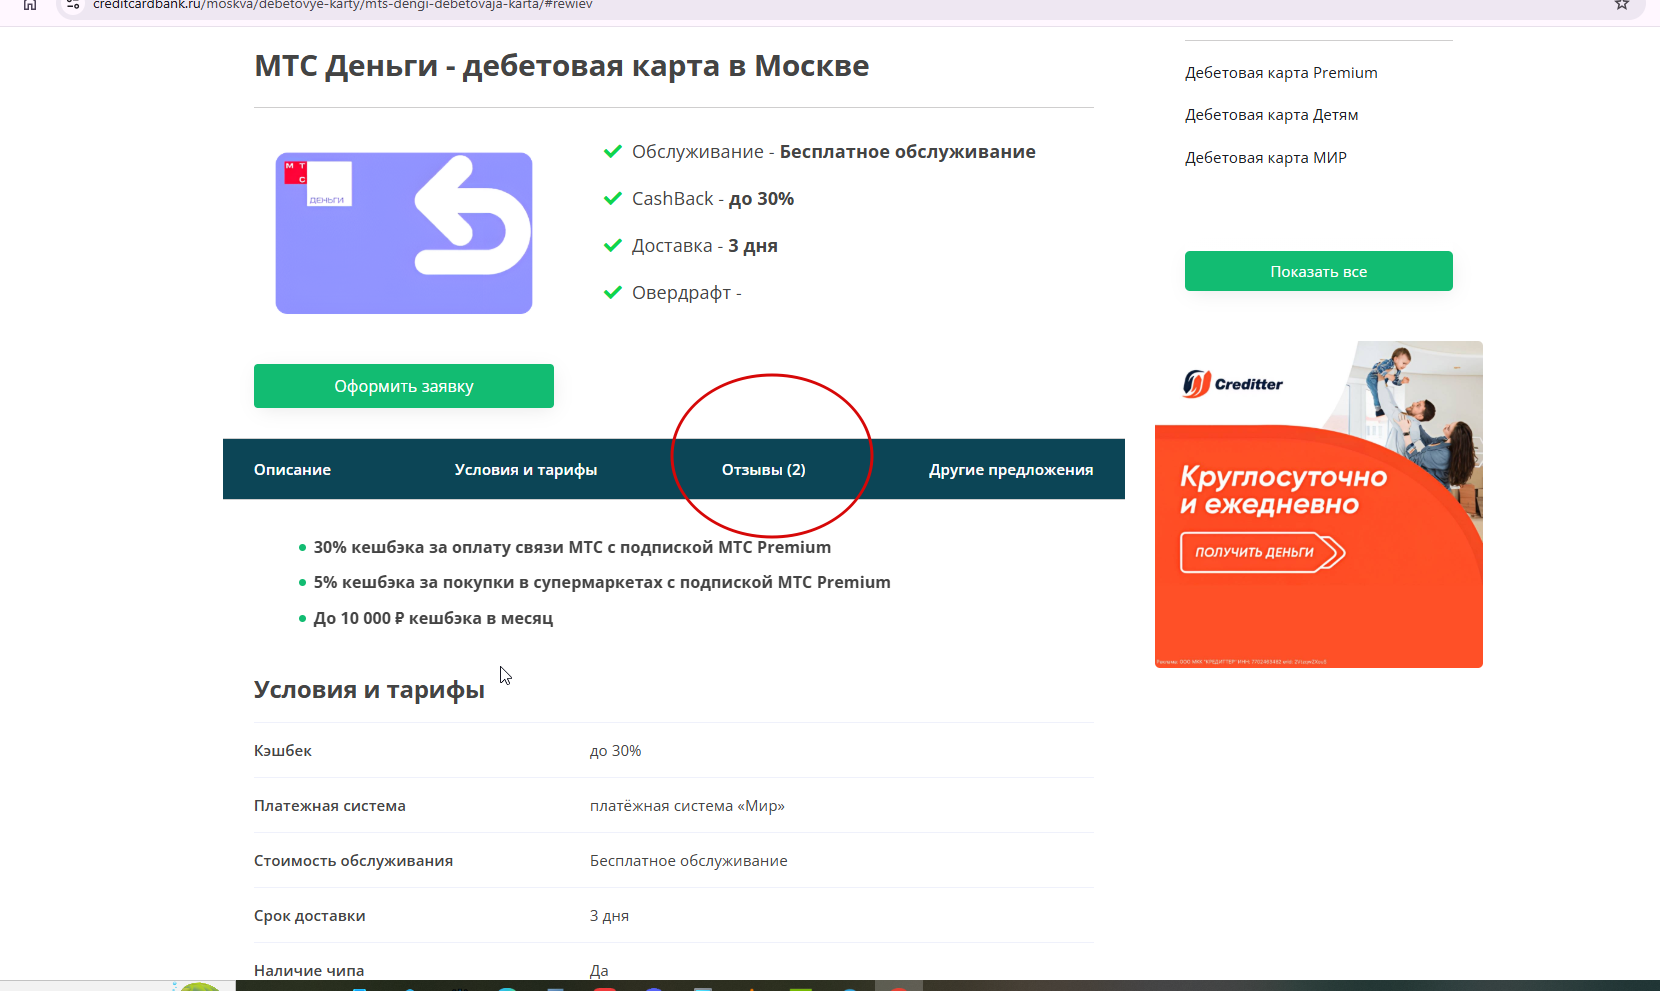Screen dimensions: 1660x991
Task: Click the Условия и тарифы section heading
Action: click(x=369, y=690)
